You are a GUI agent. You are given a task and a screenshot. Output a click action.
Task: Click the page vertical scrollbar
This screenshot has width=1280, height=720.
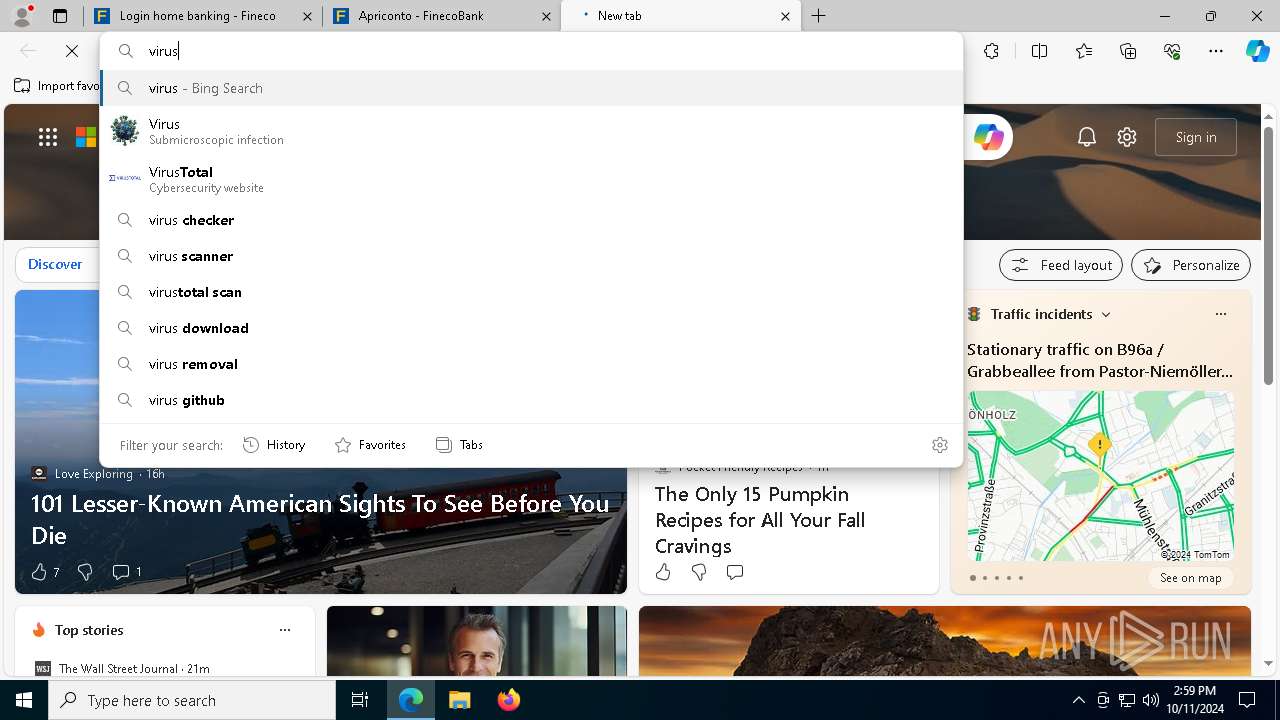(1268, 254)
